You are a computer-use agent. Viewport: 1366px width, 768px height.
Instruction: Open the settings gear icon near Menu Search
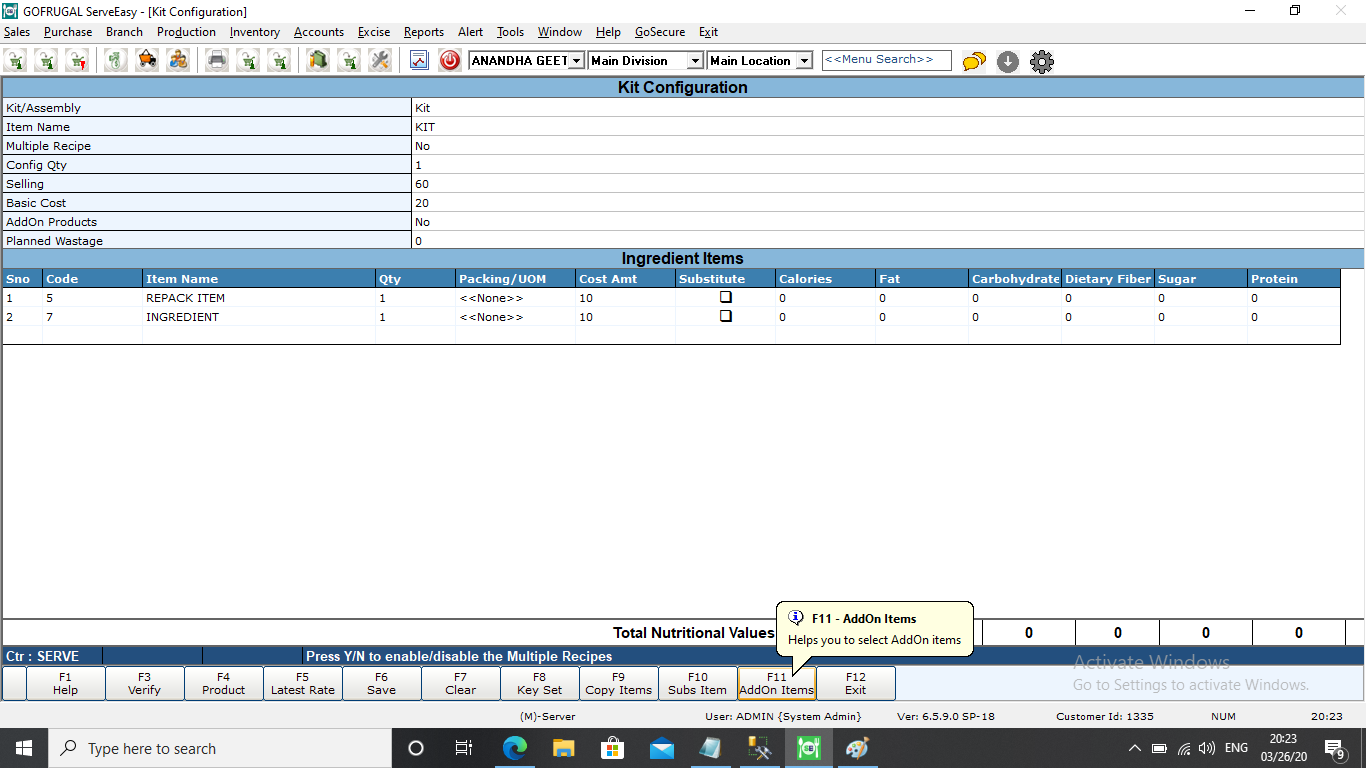click(x=1041, y=61)
